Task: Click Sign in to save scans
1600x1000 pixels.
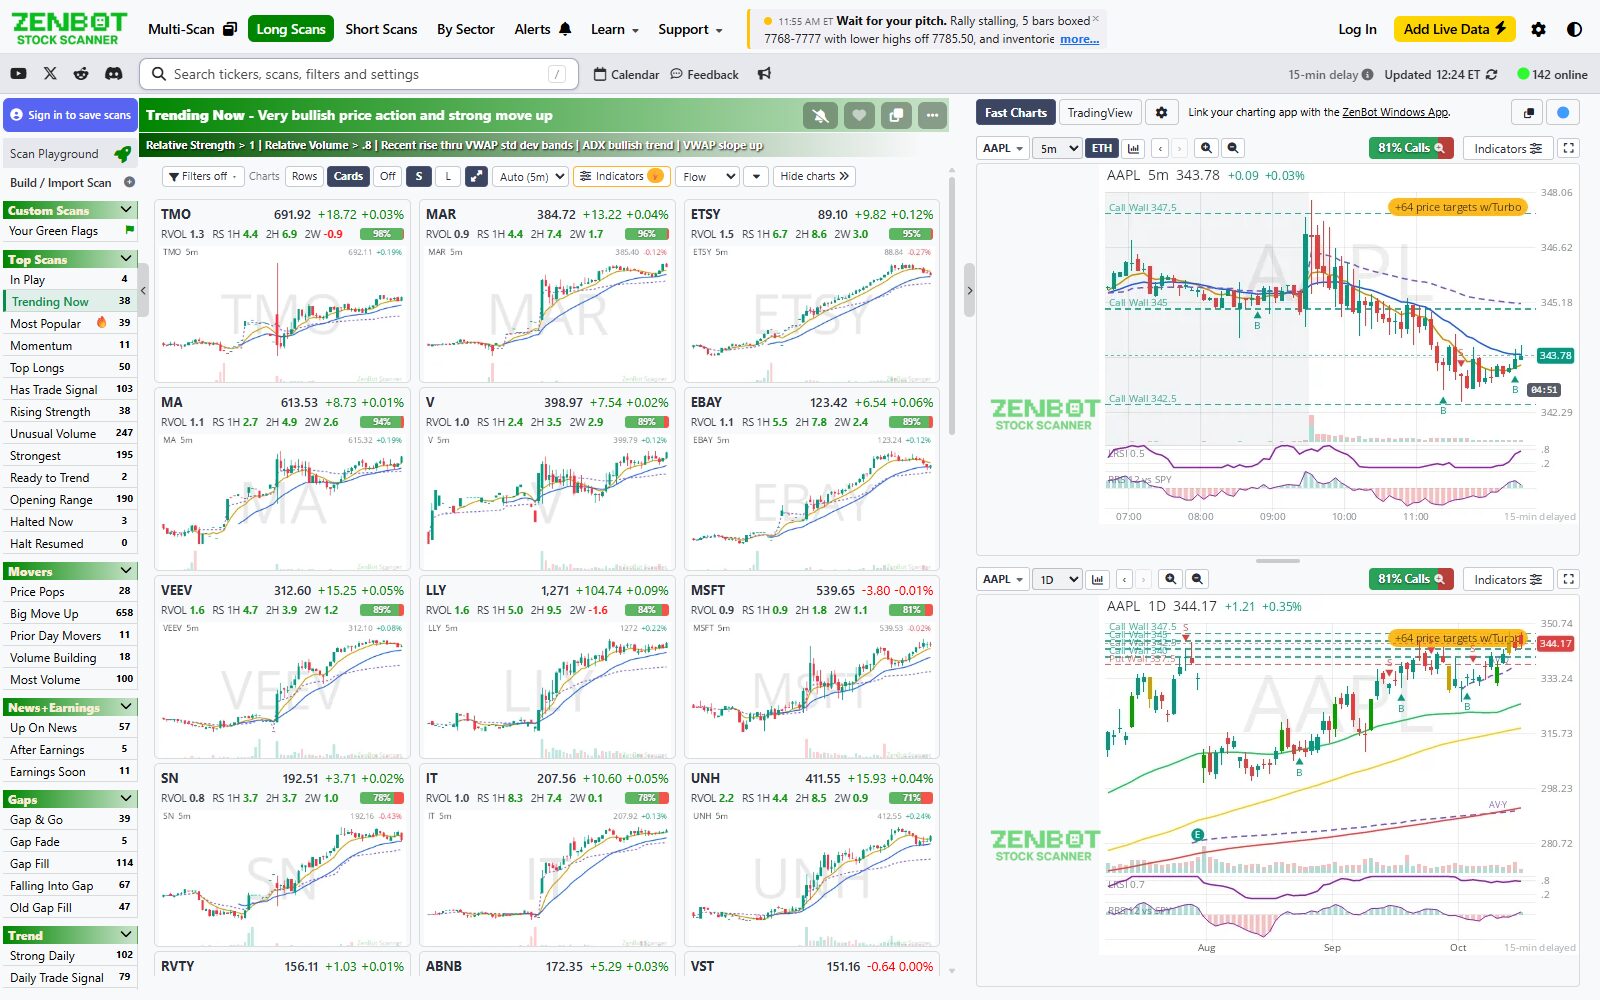Action: click(70, 115)
